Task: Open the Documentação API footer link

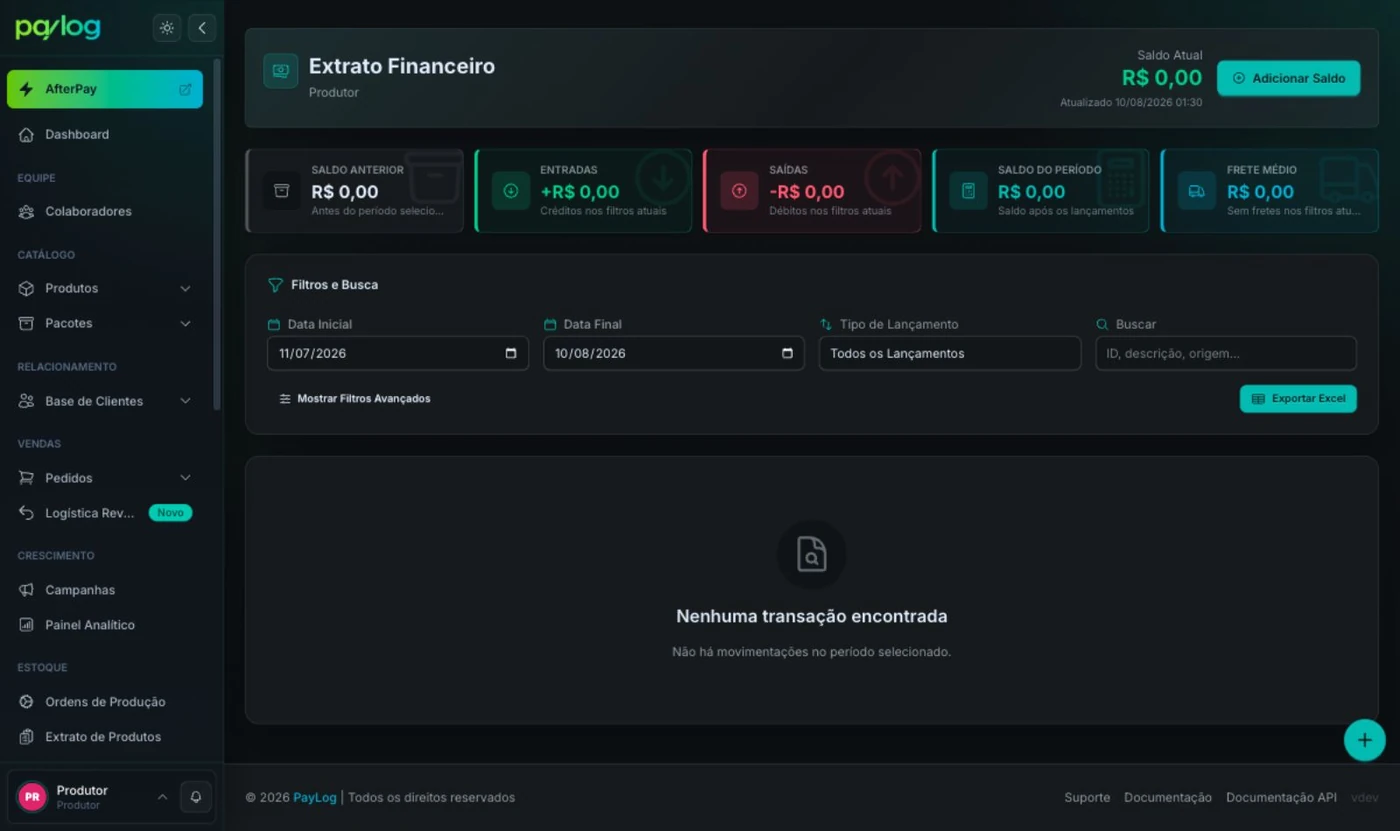Action: [1281, 797]
